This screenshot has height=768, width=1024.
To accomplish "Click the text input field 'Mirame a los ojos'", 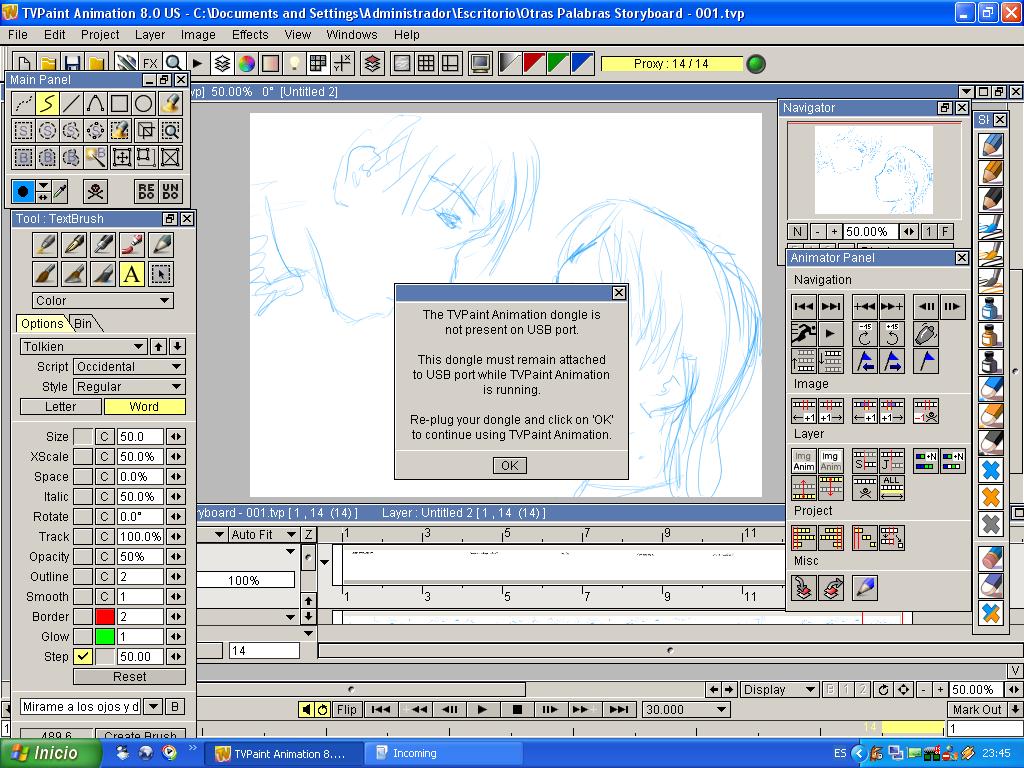I will click(x=80, y=707).
